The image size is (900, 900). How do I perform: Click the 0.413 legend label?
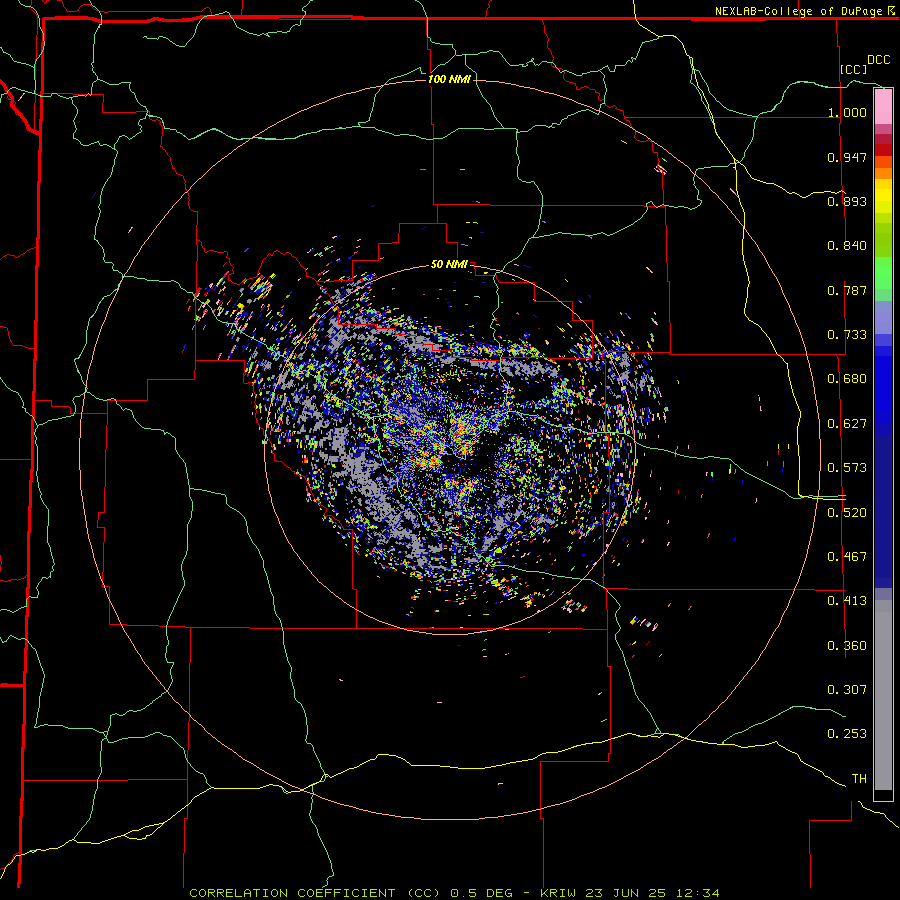(x=847, y=601)
